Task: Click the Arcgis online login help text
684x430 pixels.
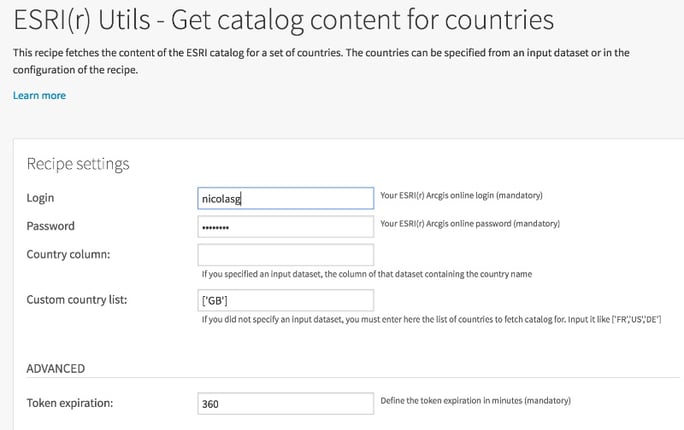Action: [462, 195]
